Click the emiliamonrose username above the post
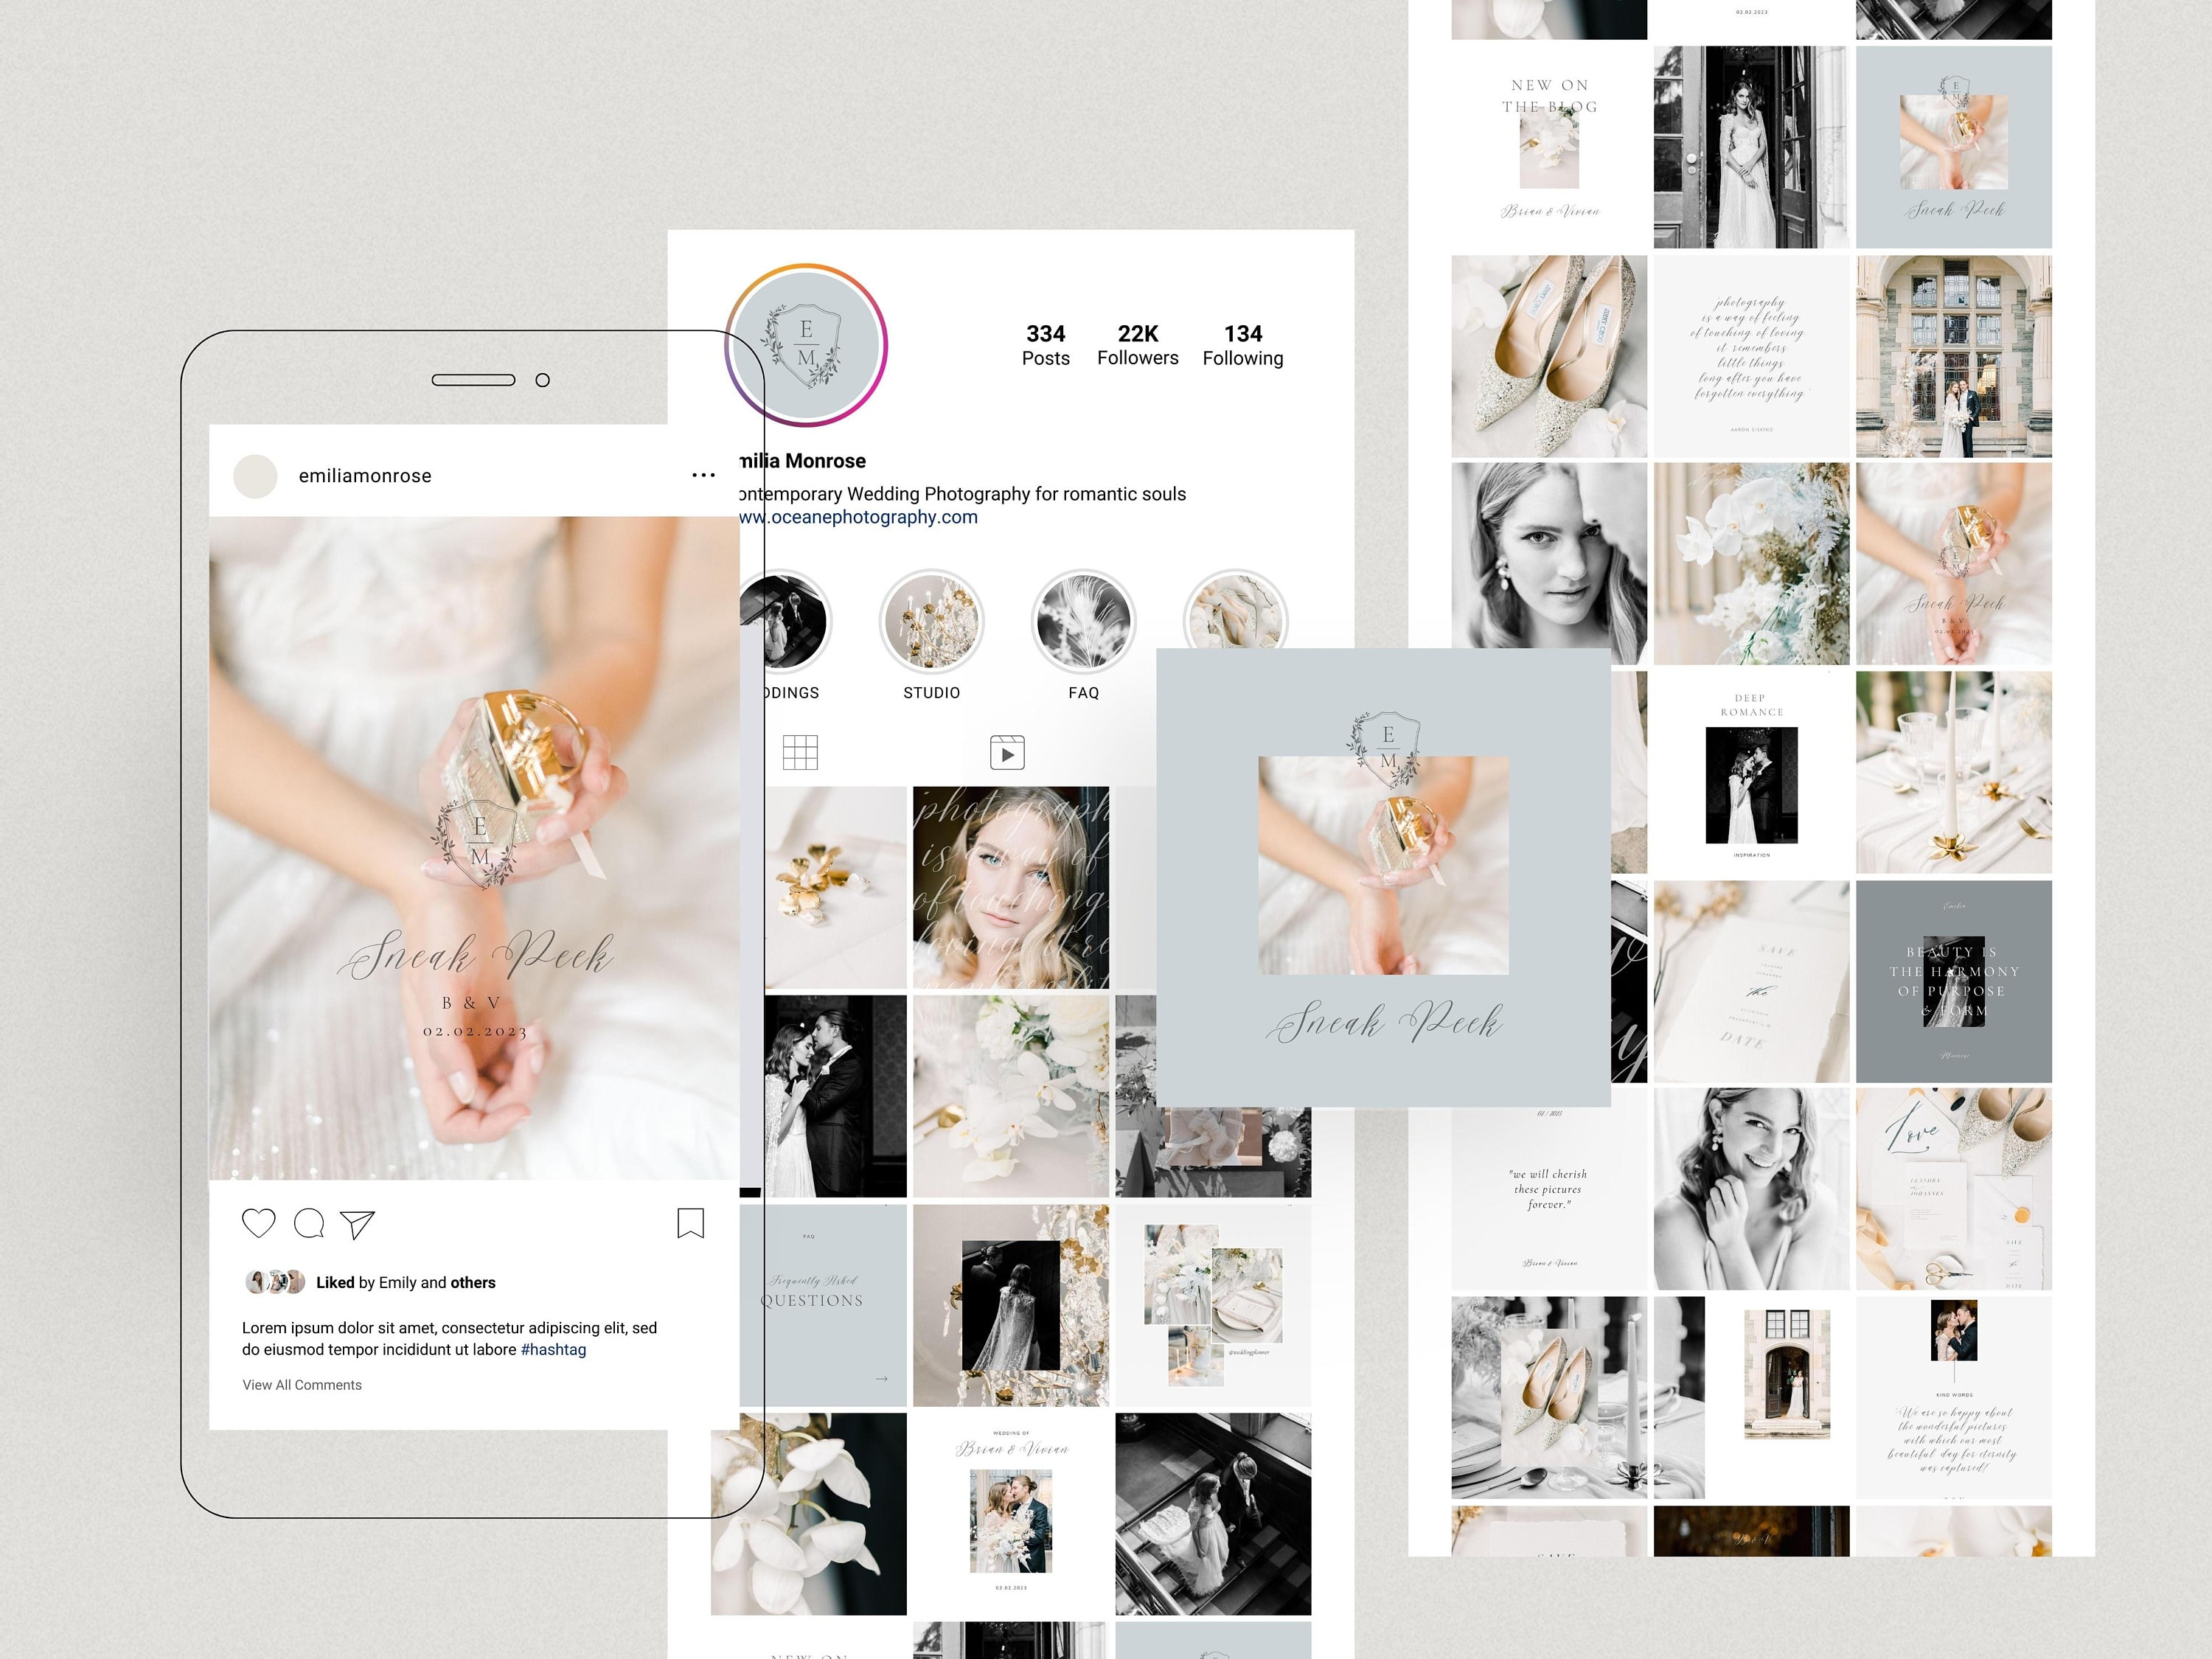Screen dimensions: 2212x1659 pos(365,475)
